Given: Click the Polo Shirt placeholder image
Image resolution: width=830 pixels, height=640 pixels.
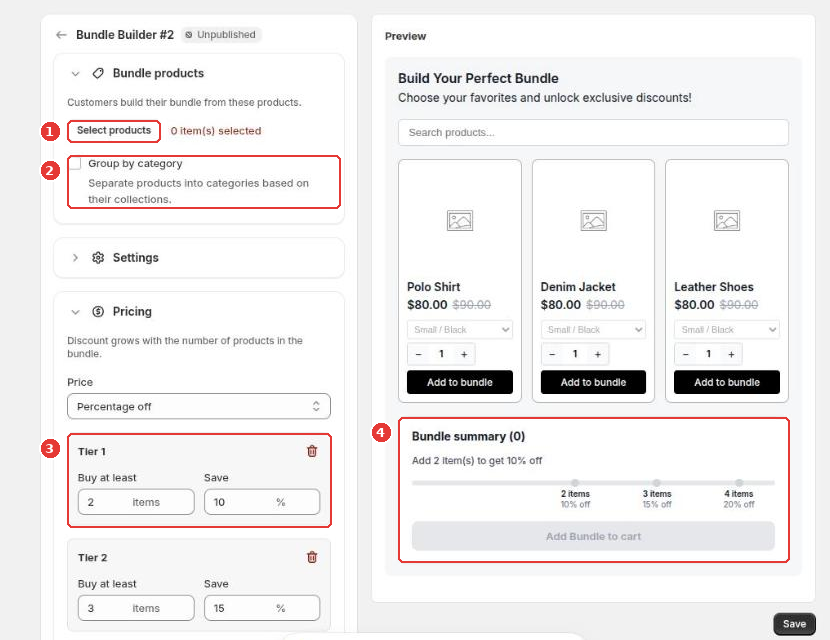Looking at the screenshot, I should (459, 221).
